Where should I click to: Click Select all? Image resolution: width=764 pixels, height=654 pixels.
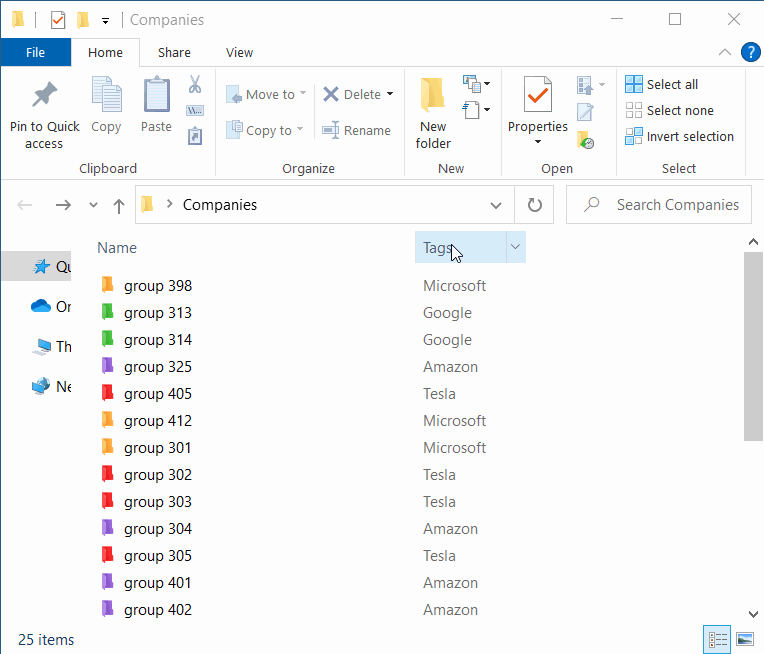tap(661, 84)
